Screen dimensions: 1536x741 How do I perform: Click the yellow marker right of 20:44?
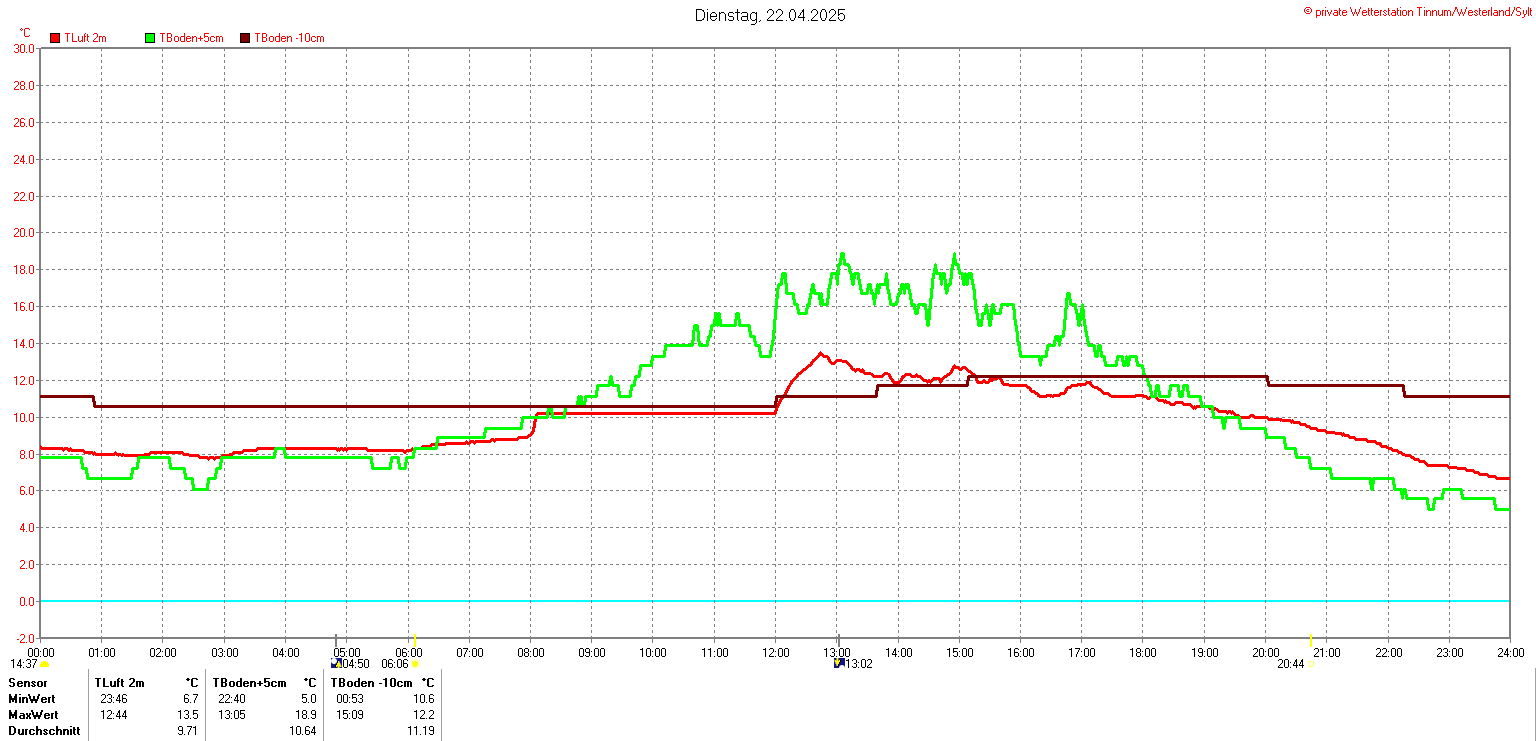click(x=1310, y=664)
